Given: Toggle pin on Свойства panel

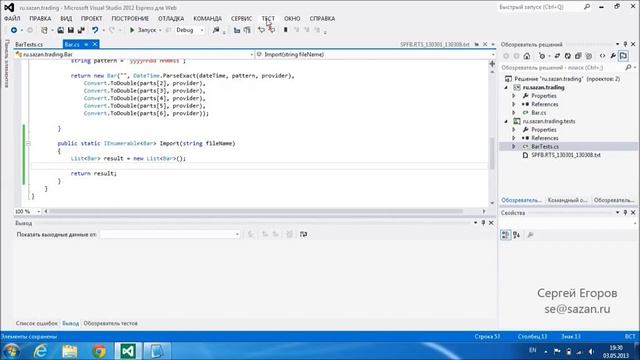Looking at the screenshot, I should (625, 213).
